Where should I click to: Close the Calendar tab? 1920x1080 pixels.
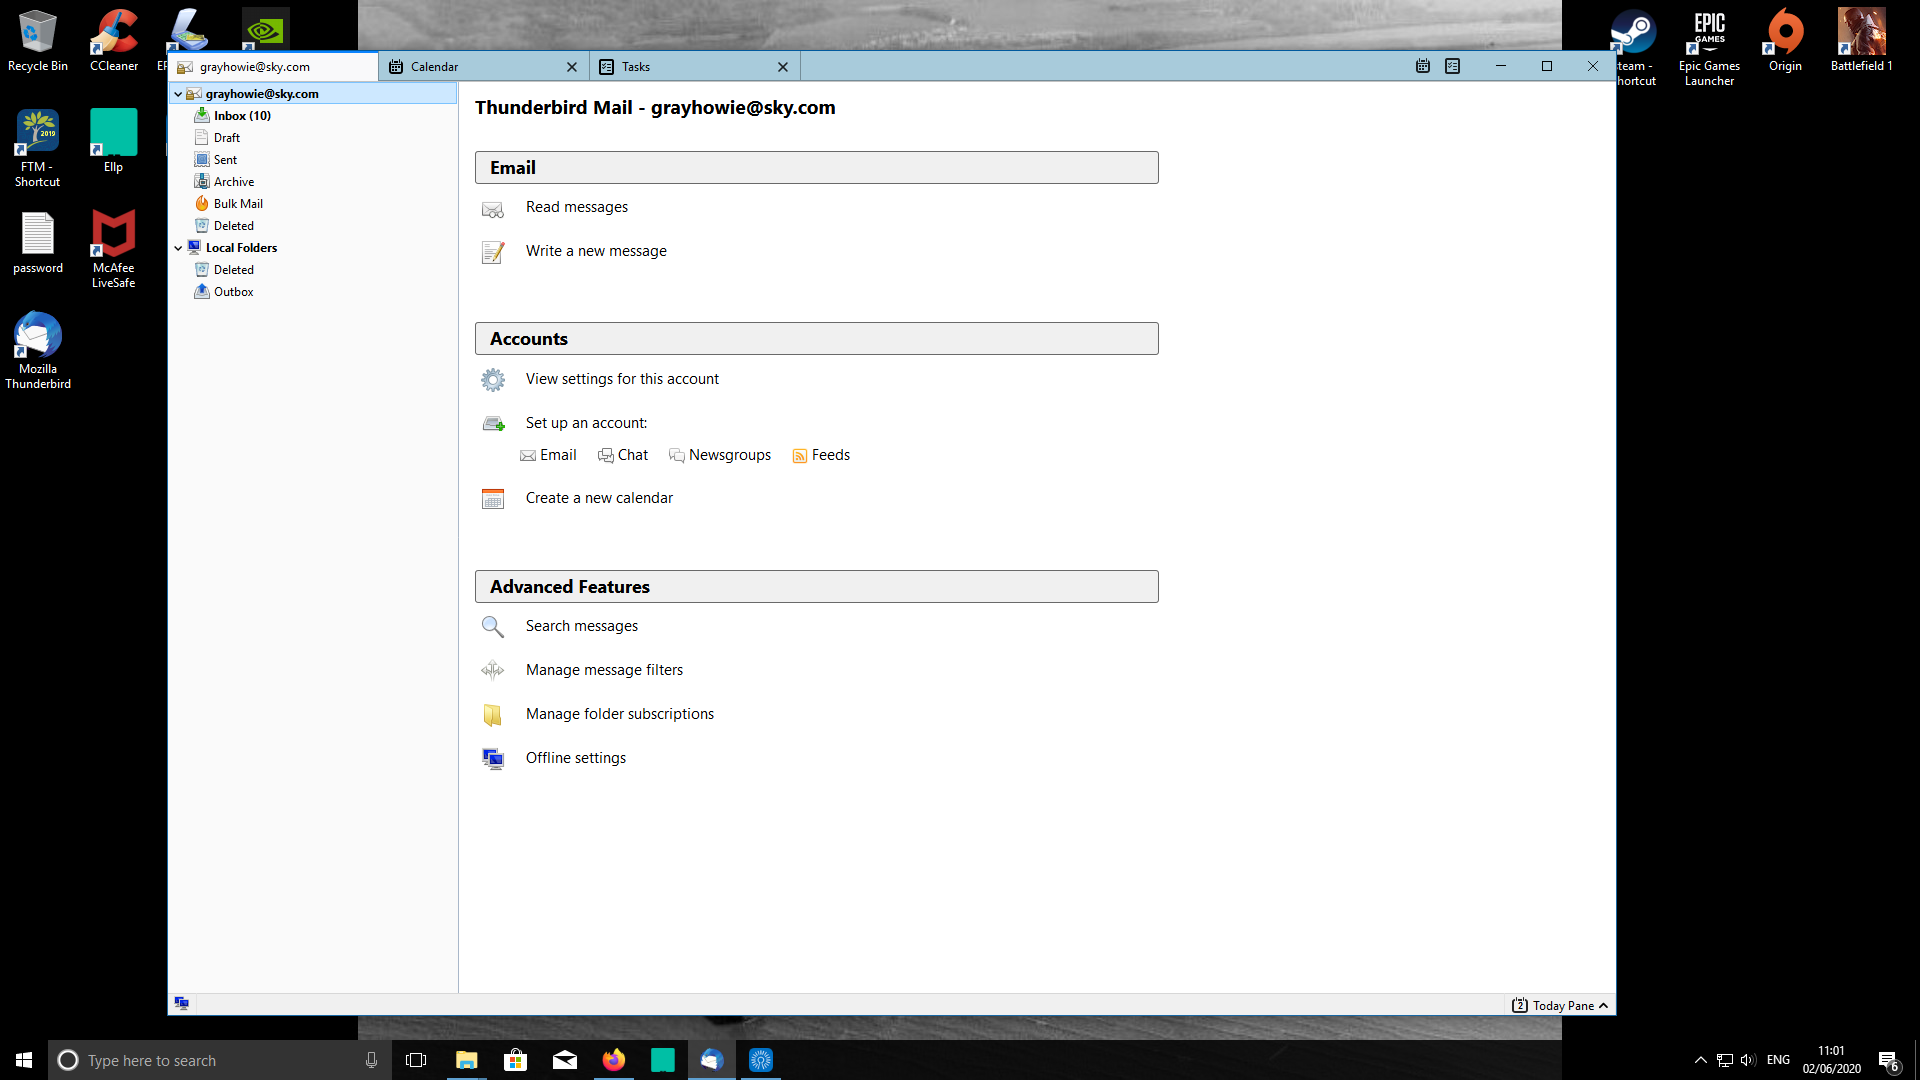[572, 67]
